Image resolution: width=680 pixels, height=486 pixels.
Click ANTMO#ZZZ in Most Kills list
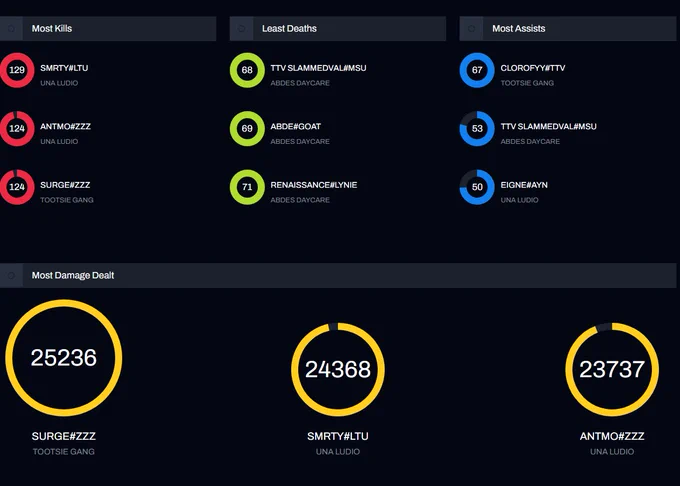click(65, 127)
